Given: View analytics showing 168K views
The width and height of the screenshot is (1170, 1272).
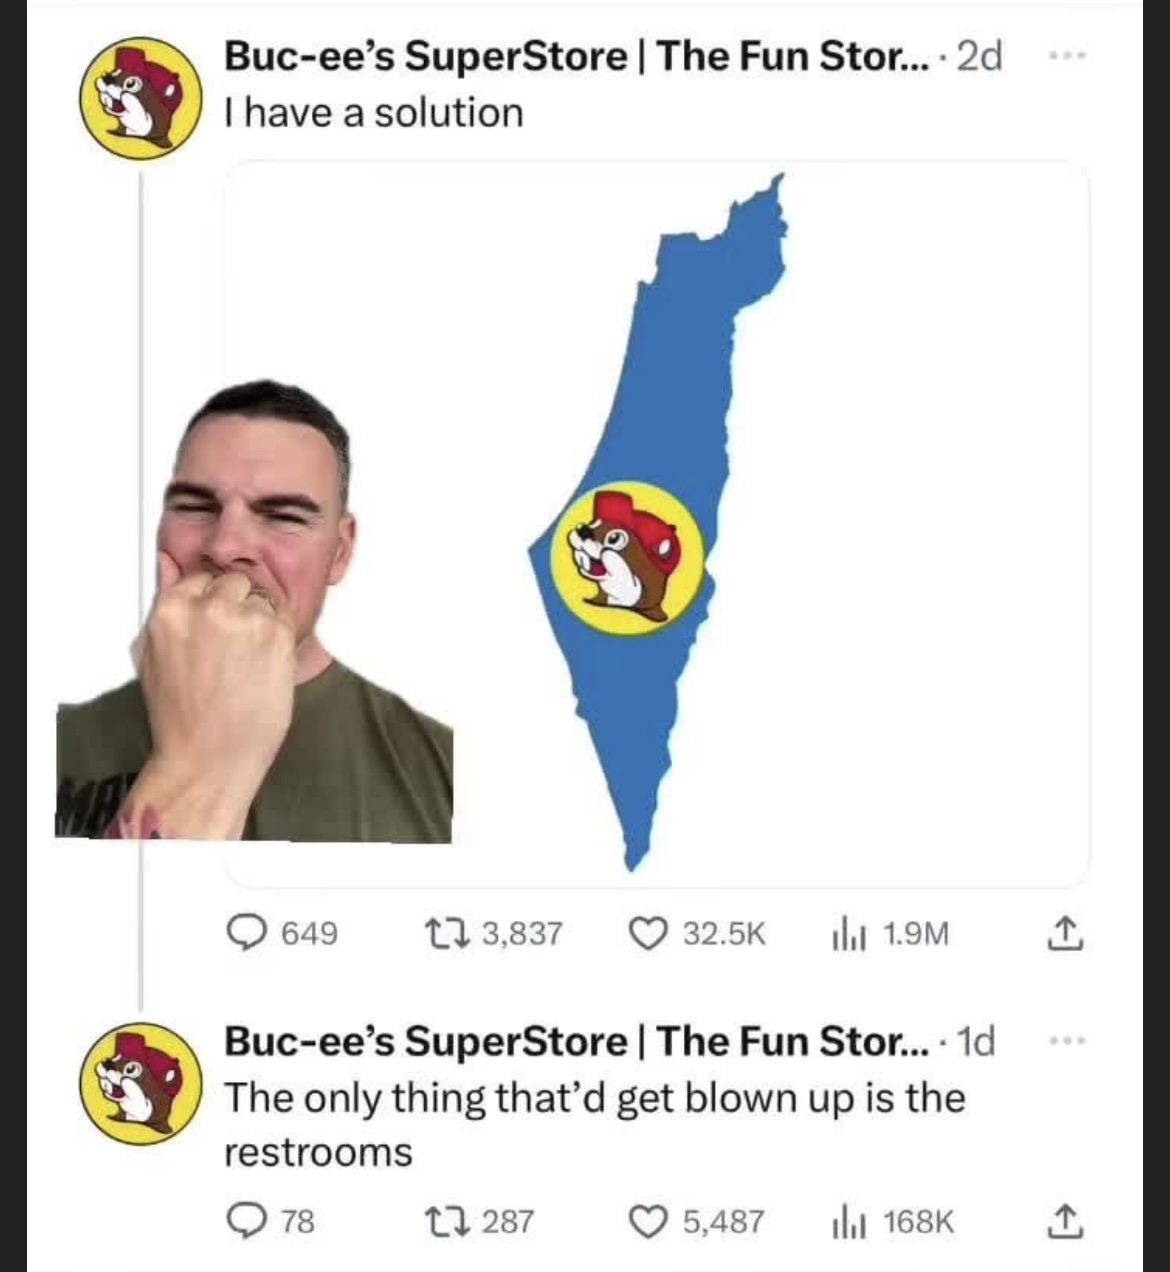Looking at the screenshot, I should [847, 1222].
